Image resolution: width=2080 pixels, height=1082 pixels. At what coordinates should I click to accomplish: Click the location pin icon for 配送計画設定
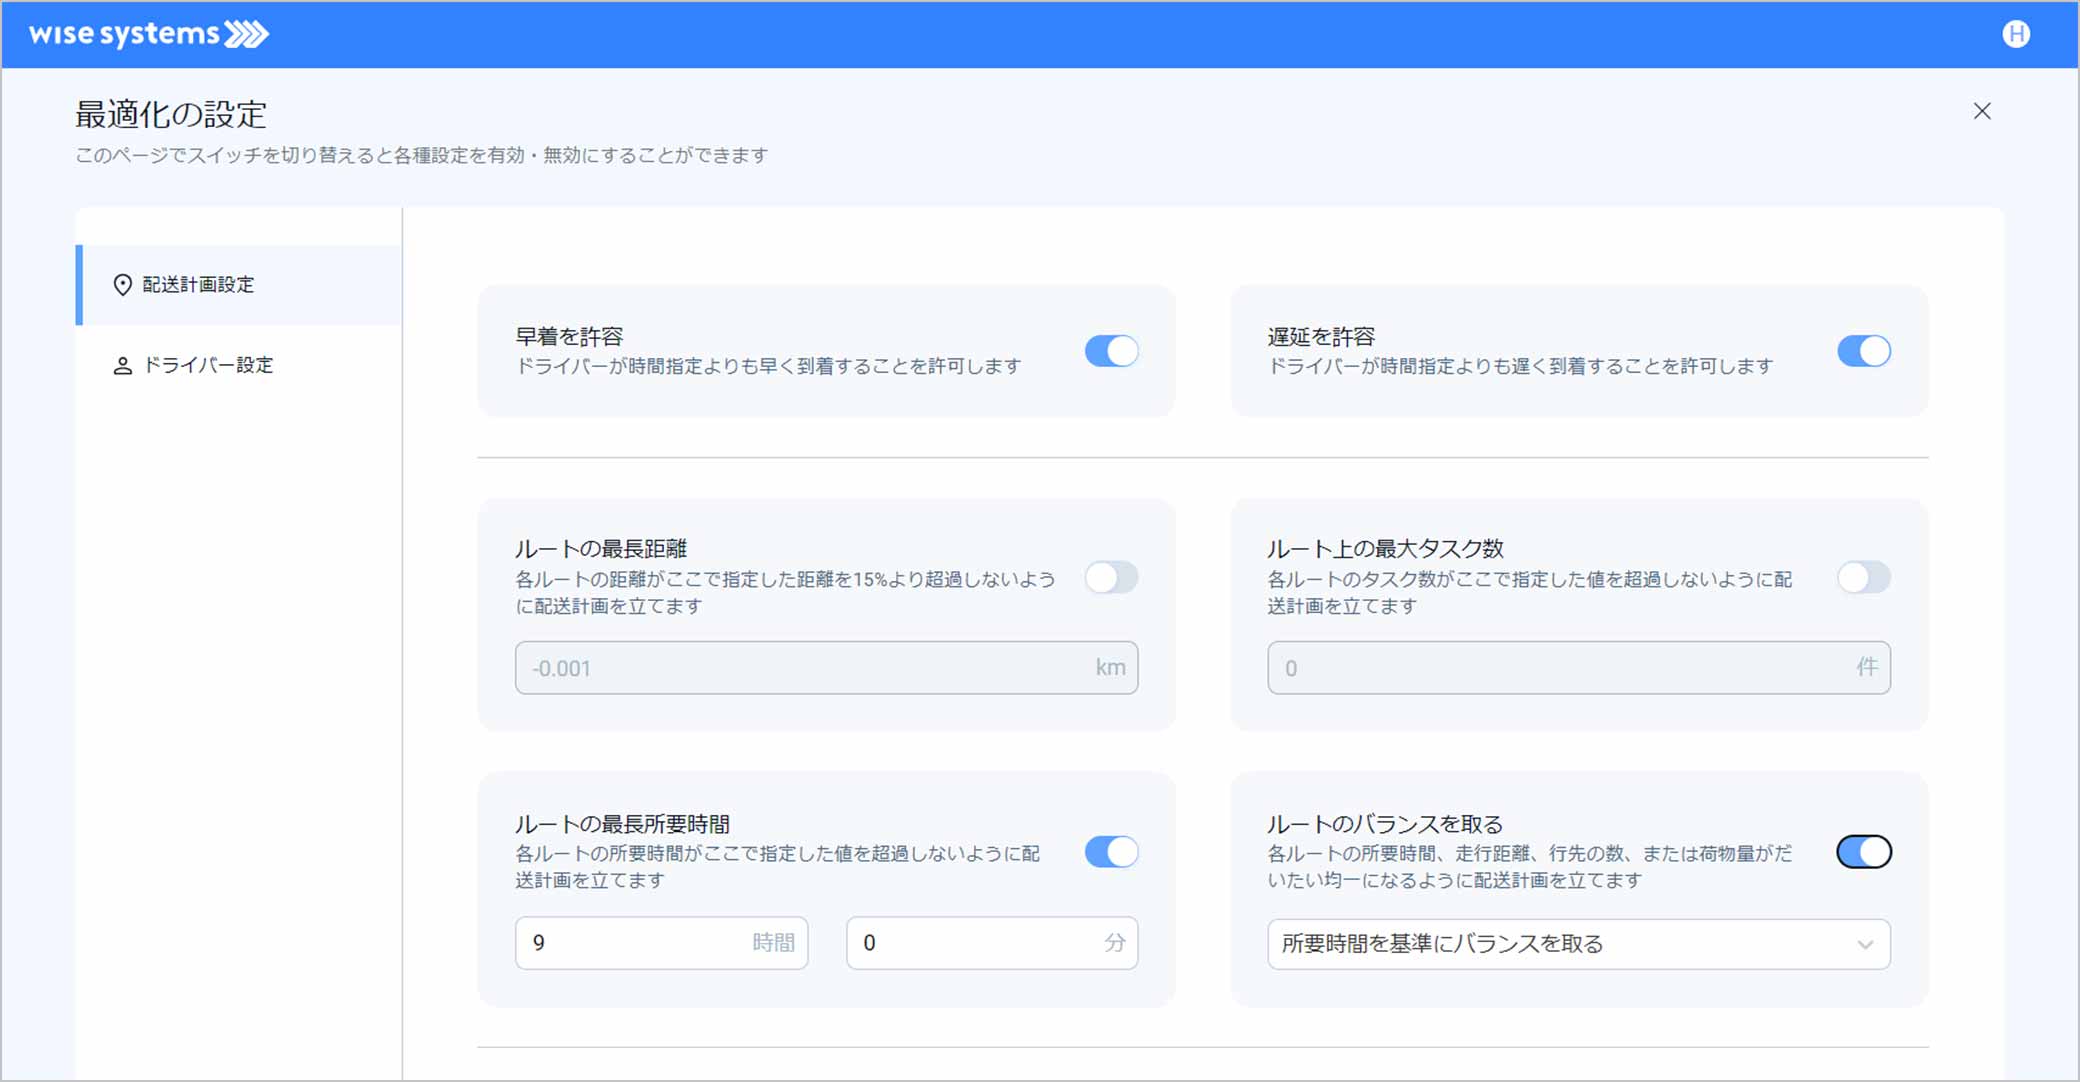coord(122,285)
